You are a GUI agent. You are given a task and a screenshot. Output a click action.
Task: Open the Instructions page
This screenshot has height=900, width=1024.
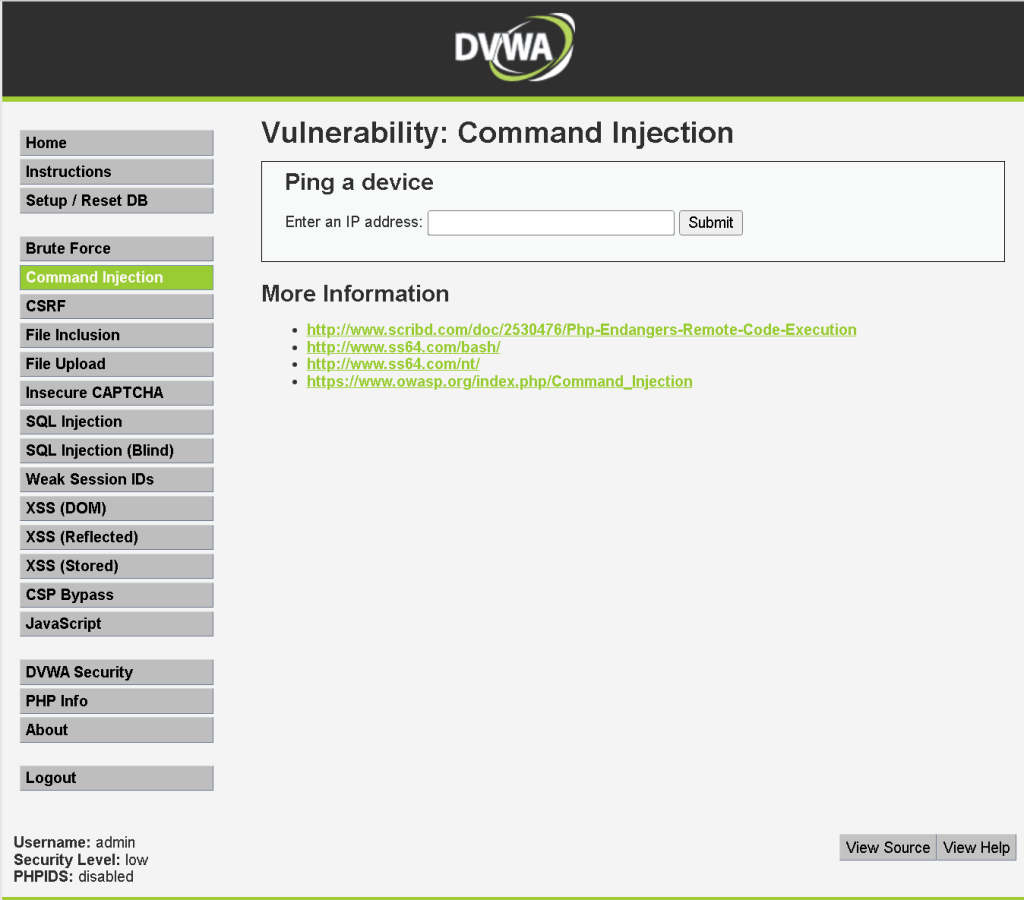pyautogui.click(x=116, y=172)
